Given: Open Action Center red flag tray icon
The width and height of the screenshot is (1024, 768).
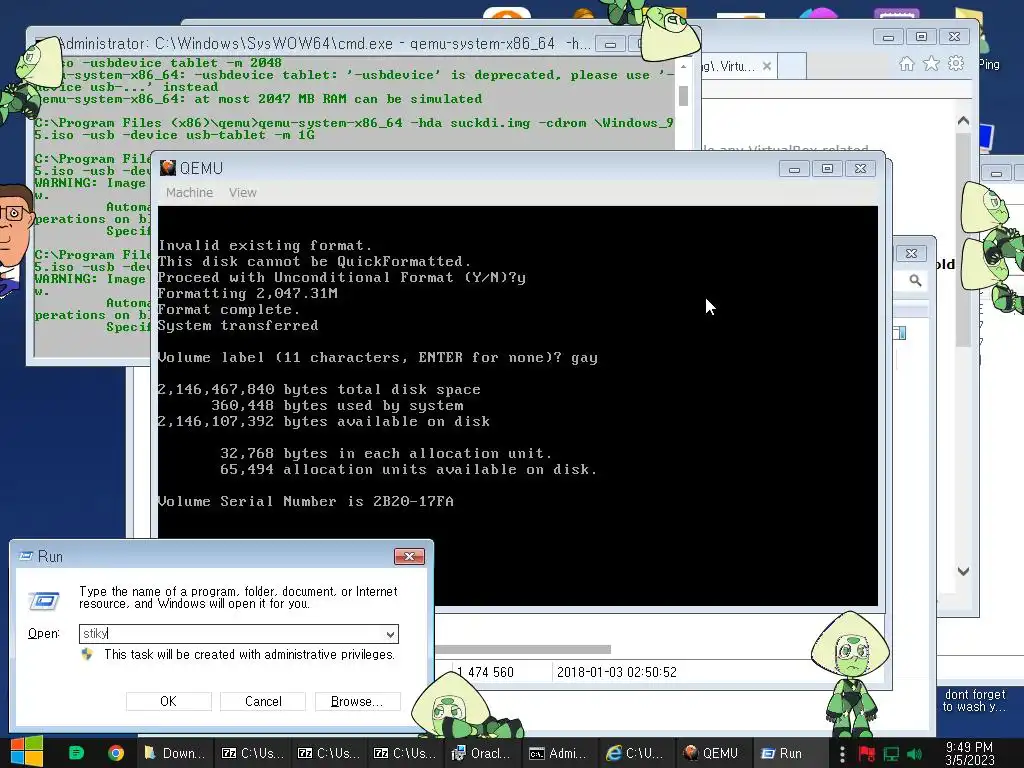Looking at the screenshot, I should [867, 754].
